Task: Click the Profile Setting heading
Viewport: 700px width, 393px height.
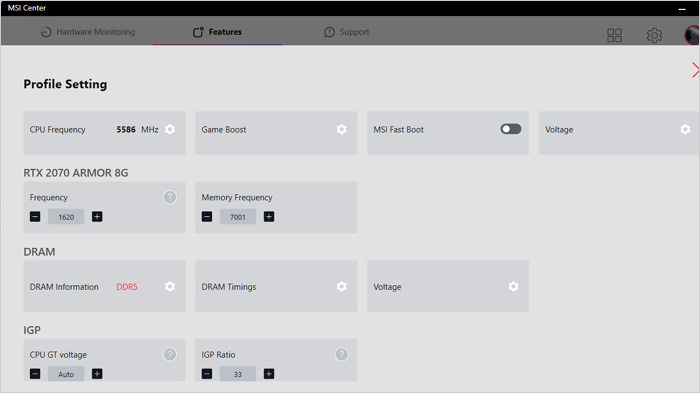Action: click(x=65, y=84)
